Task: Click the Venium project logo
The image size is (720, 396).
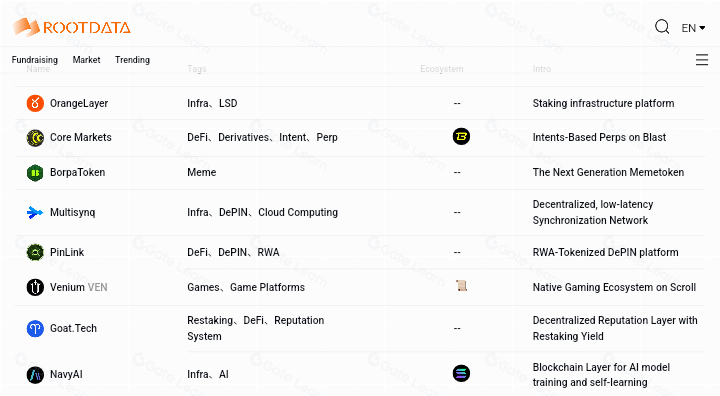Action: [35, 287]
